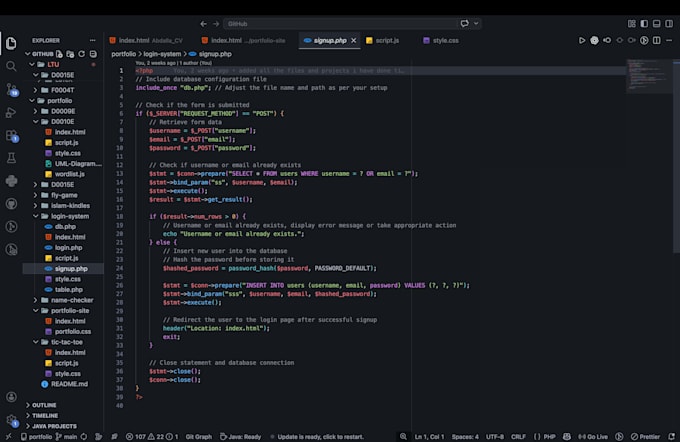The width and height of the screenshot is (680, 442).
Task: Open the Explorer more-actions ellipsis menu
Action: click(92, 40)
